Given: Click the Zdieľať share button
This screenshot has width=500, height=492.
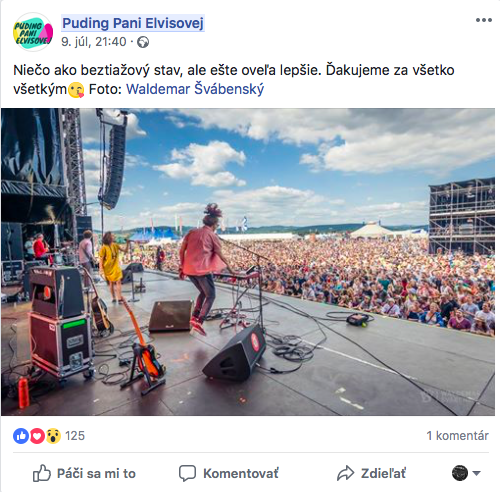Looking at the screenshot, I should [x=371, y=473].
